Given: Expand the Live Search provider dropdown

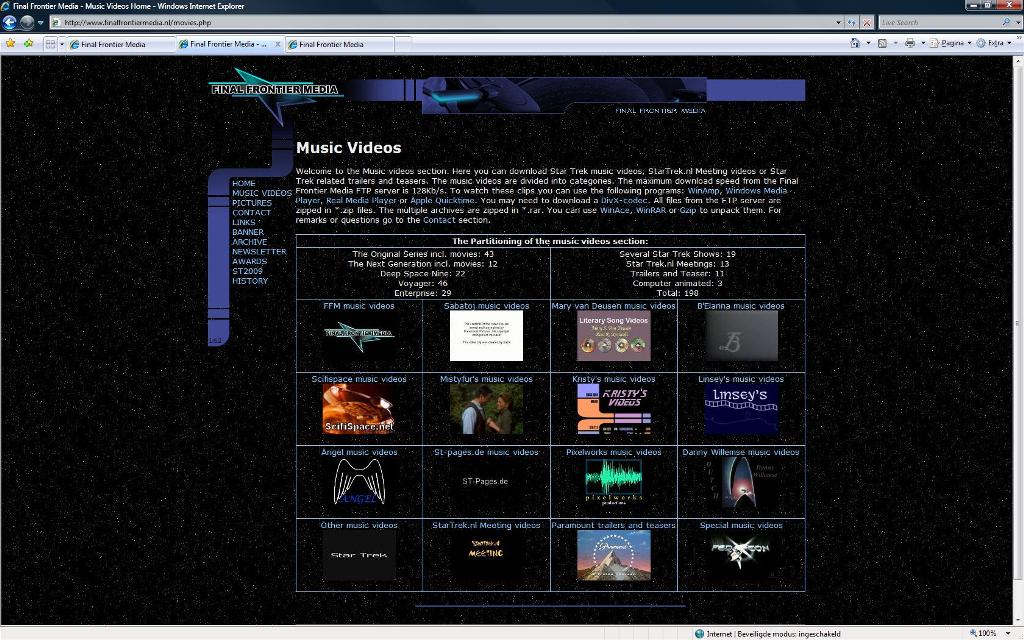Looking at the screenshot, I should pos(1017,22).
